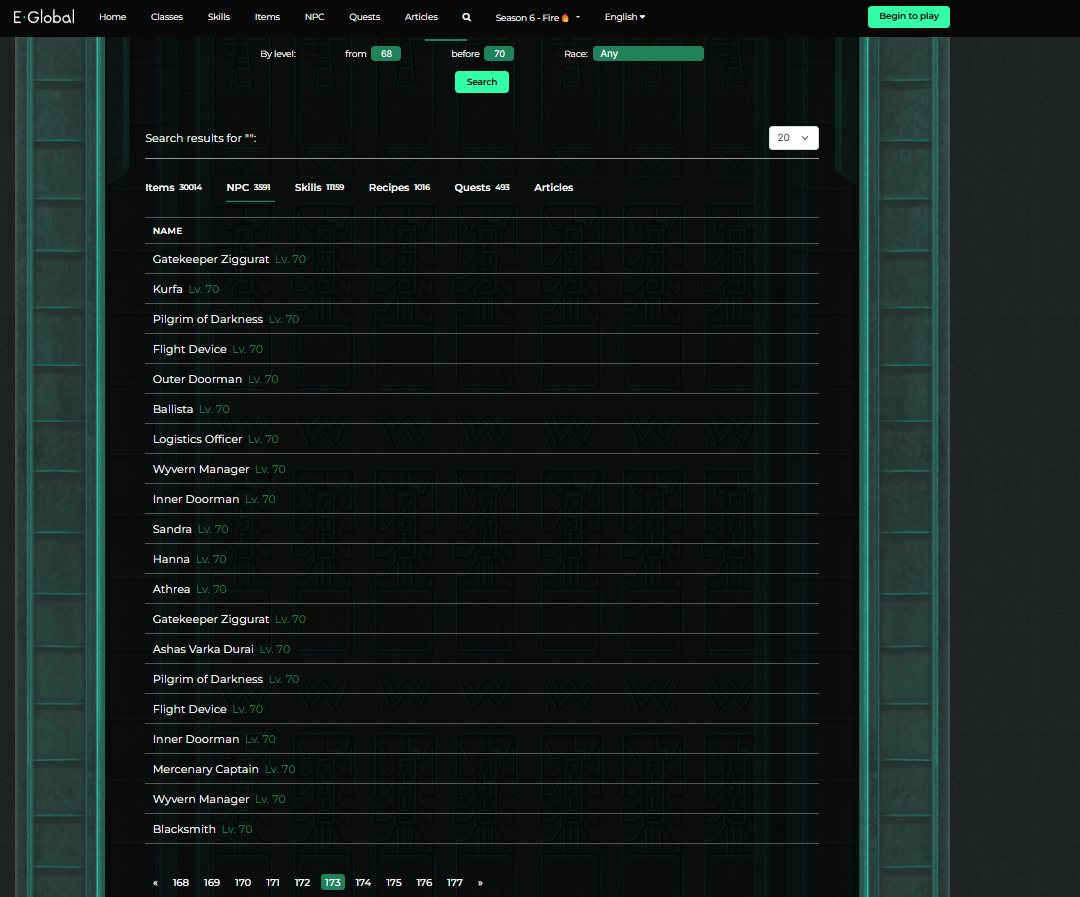Switch to the Skills results tab
This screenshot has width=1080, height=897.
click(x=308, y=188)
